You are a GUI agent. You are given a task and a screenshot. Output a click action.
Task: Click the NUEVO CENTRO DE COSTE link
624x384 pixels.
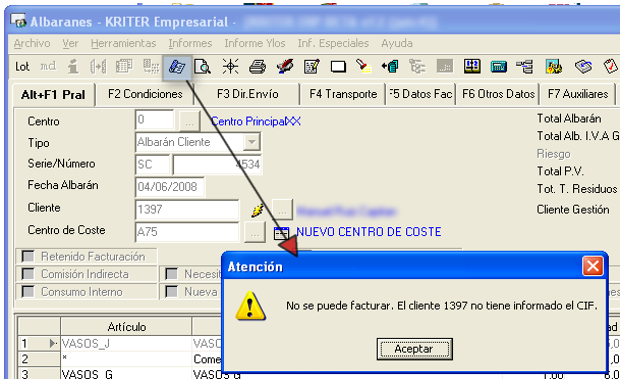click(369, 232)
